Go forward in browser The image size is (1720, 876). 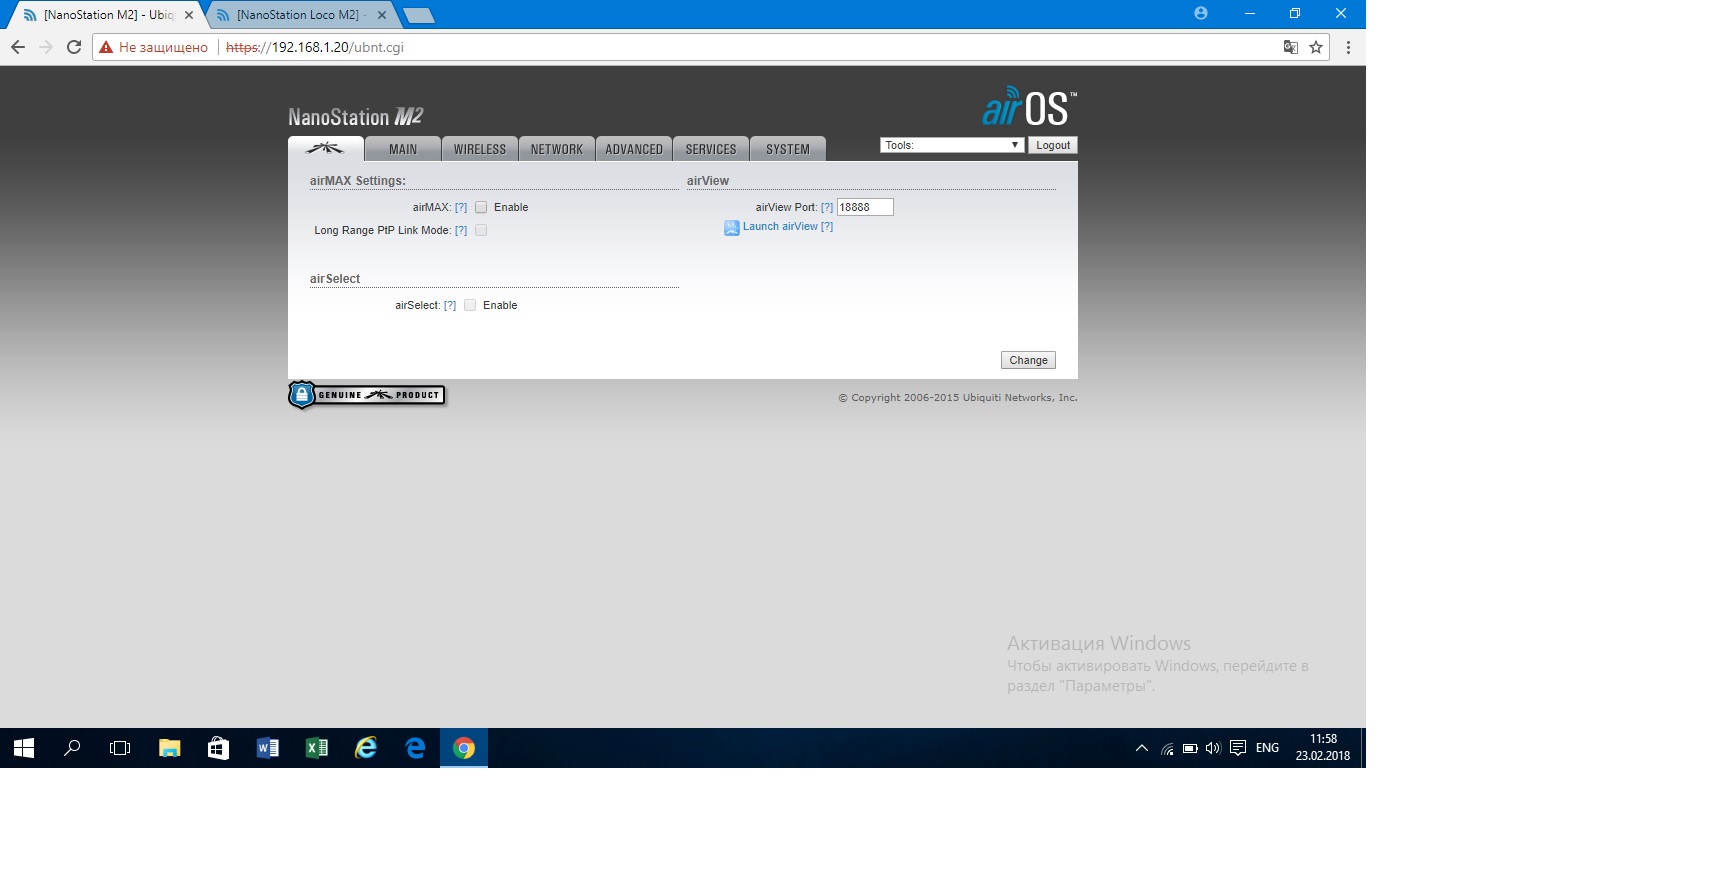coord(46,47)
